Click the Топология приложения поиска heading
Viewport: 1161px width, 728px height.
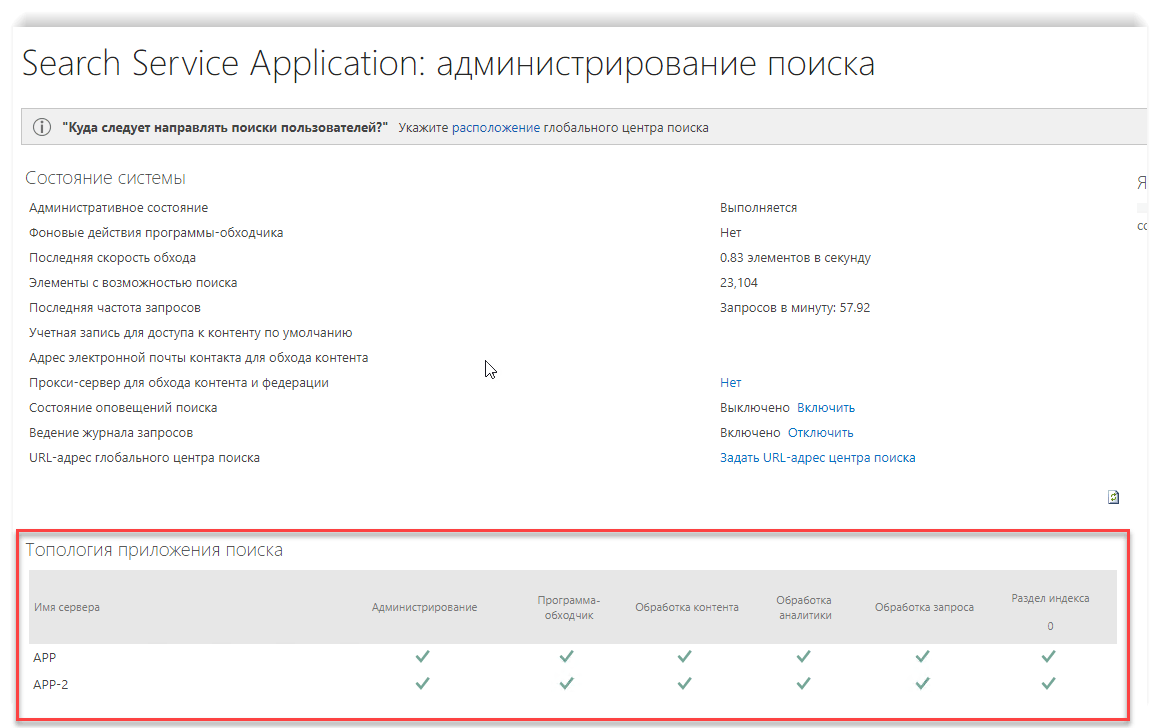coord(154,550)
